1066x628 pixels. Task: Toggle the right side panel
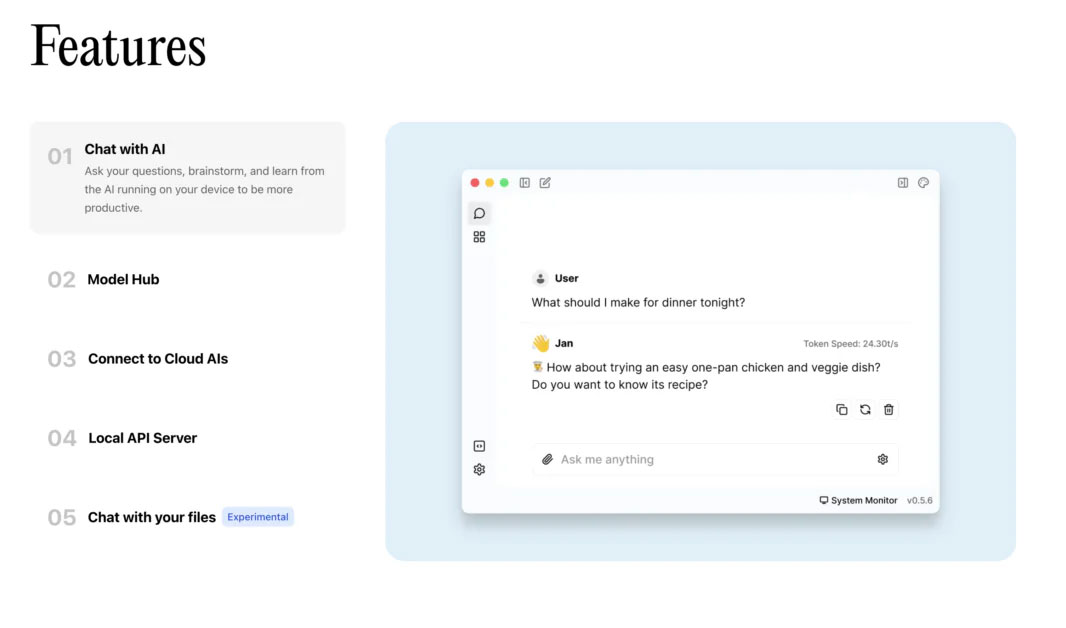(x=902, y=183)
